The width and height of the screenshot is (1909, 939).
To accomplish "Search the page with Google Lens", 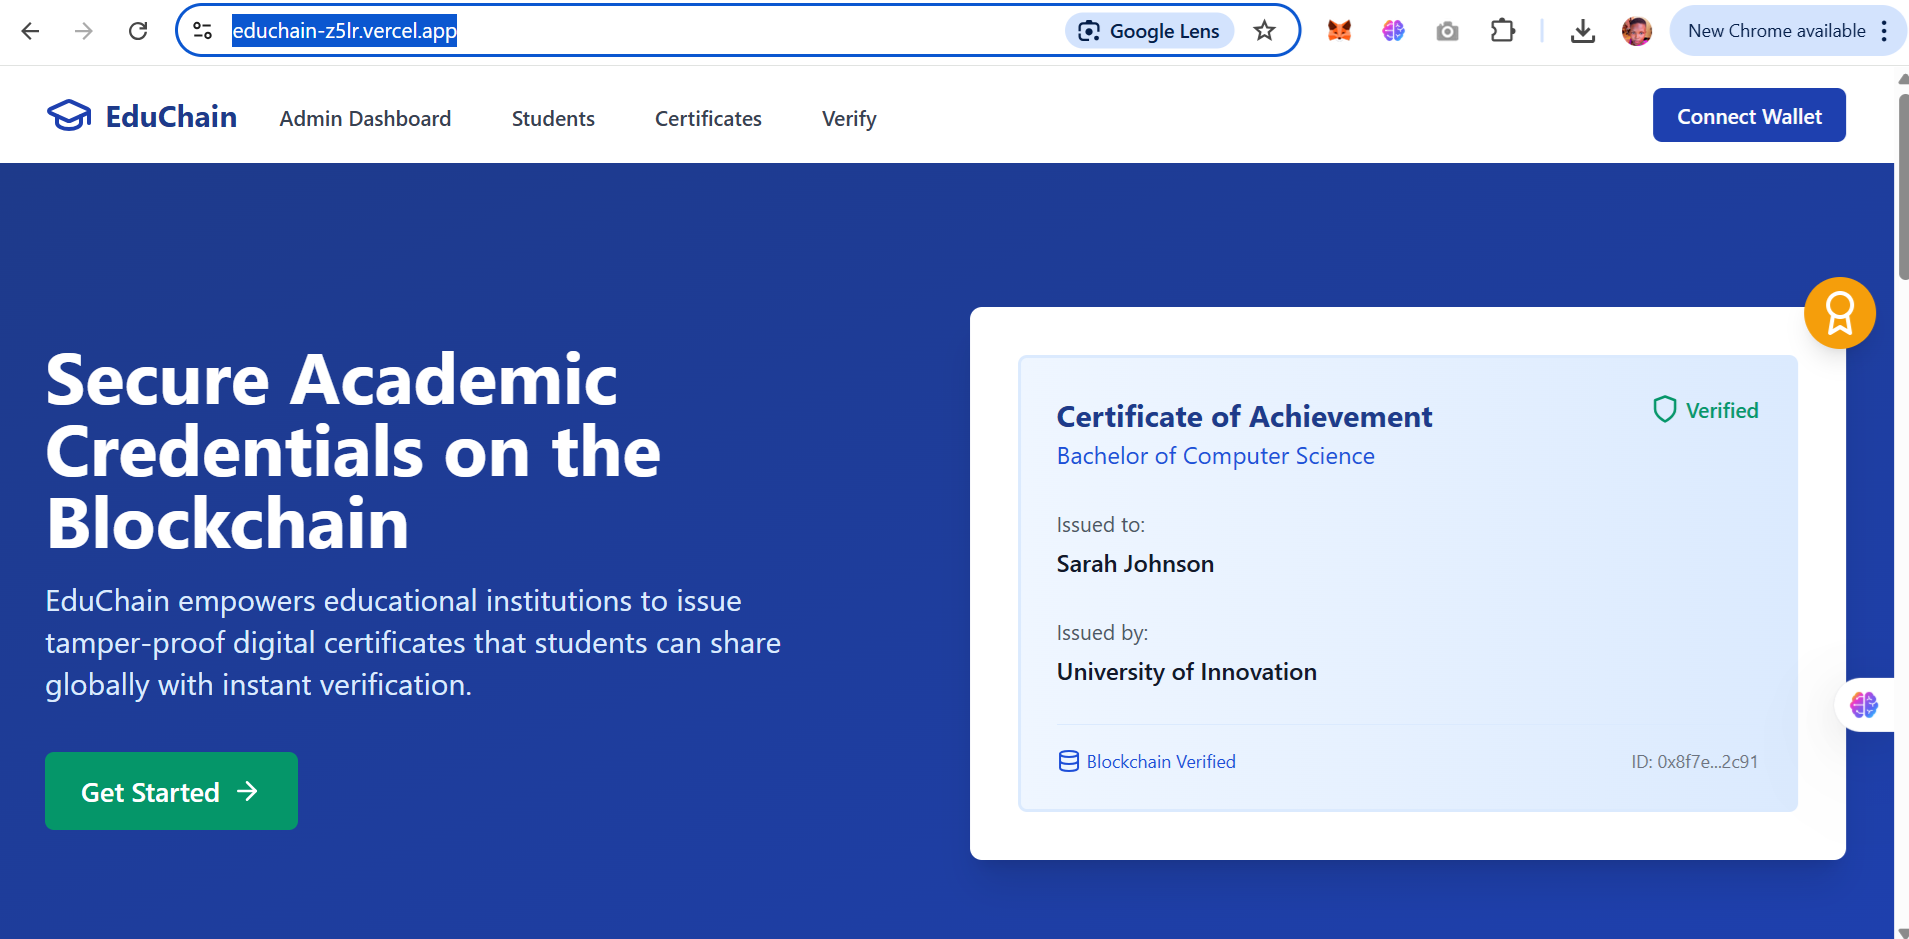I will pyautogui.click(x=1148, y=30).
